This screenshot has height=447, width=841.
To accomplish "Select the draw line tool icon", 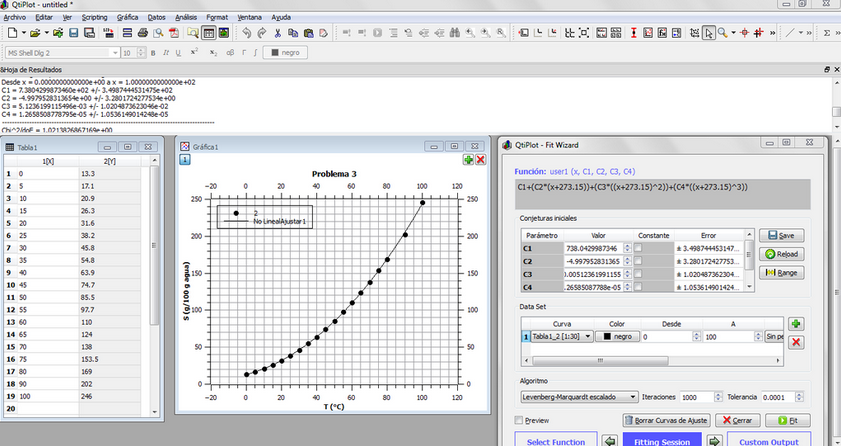I will pos(790,33).
